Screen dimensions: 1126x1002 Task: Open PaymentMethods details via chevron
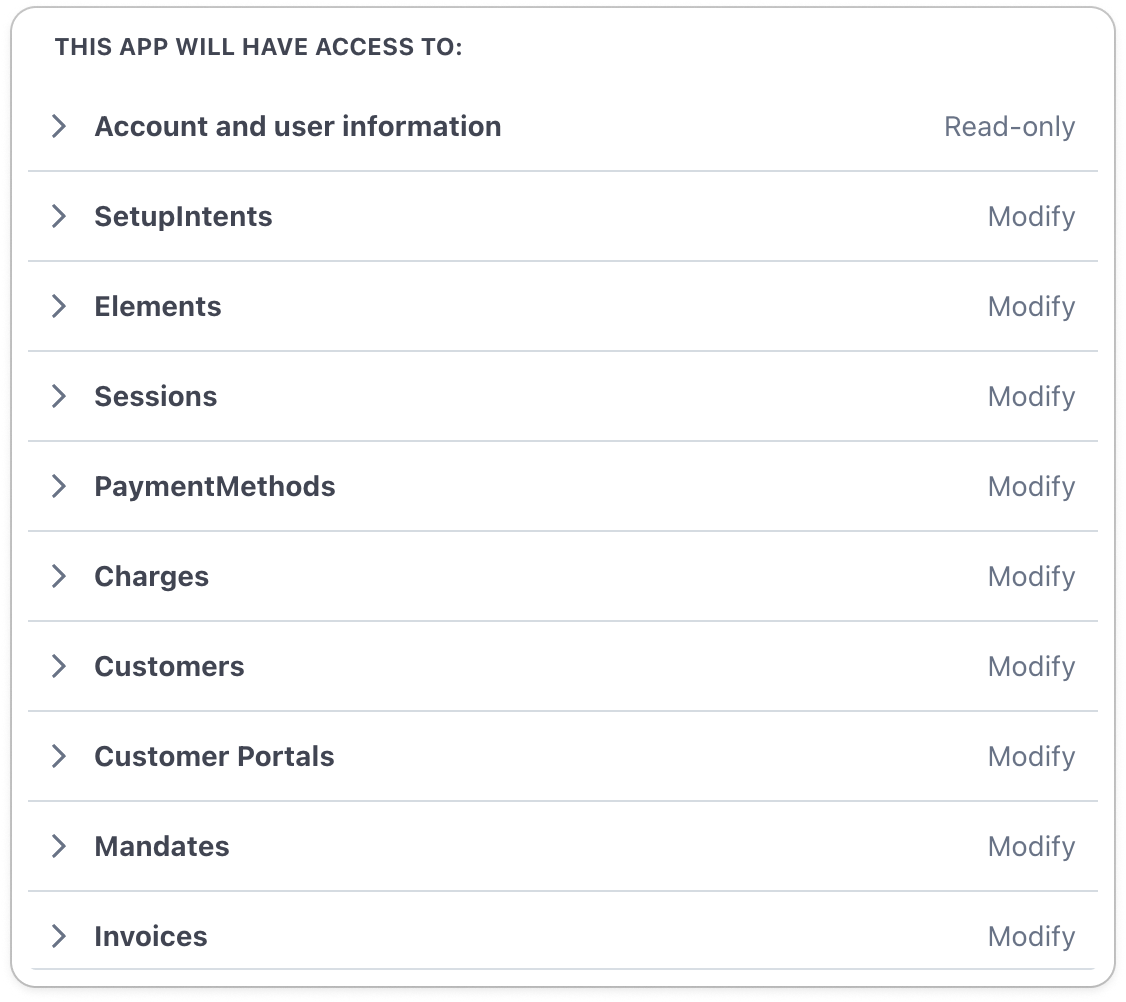(60, 486)
